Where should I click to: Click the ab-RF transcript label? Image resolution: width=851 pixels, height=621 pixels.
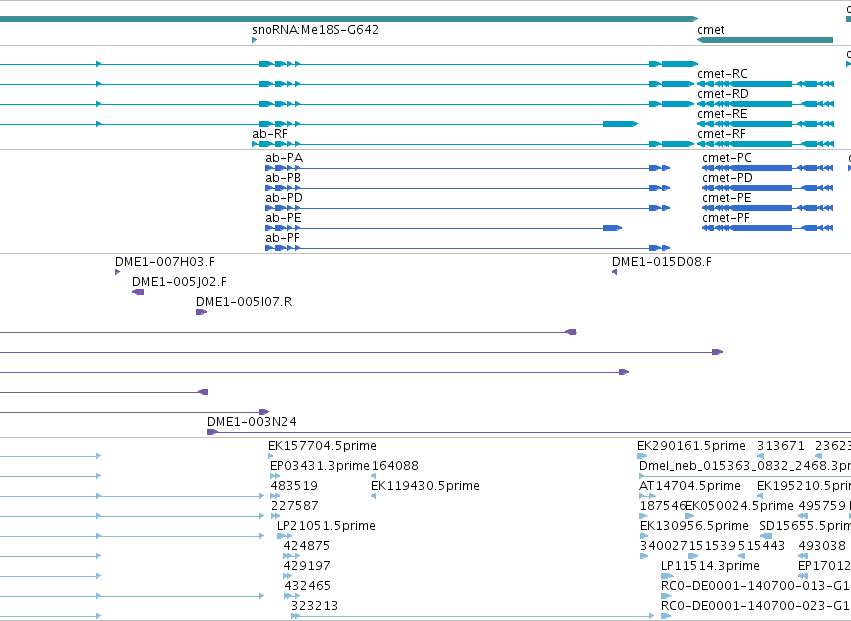click(270, 134)
